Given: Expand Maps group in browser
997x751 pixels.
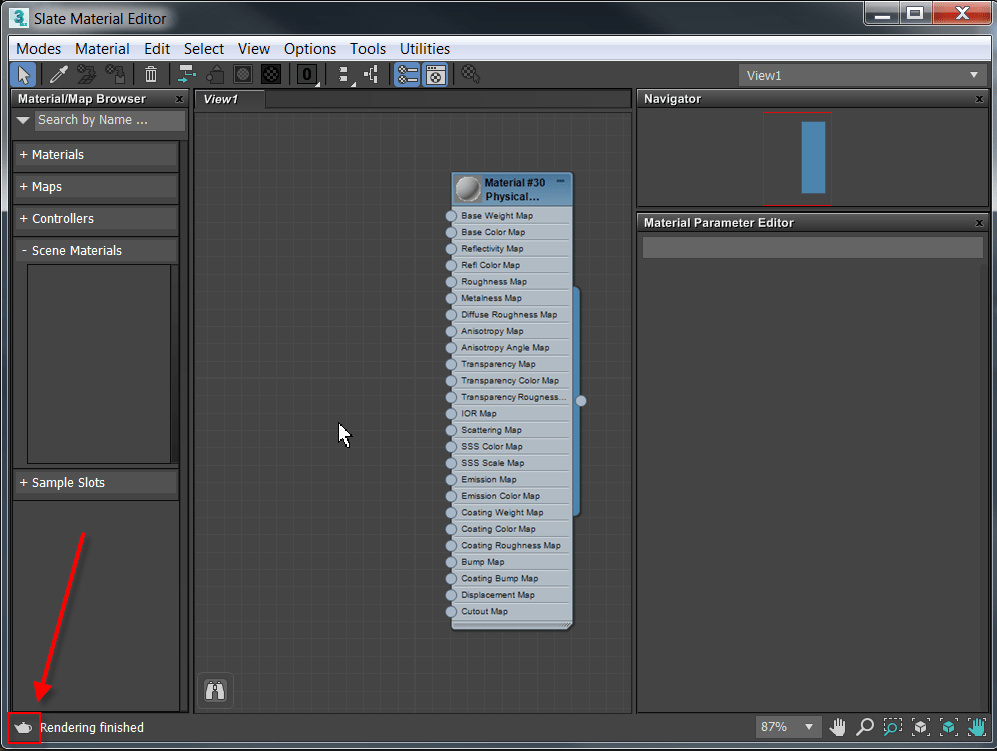Looking at the screenshot, I should (95, 186).
